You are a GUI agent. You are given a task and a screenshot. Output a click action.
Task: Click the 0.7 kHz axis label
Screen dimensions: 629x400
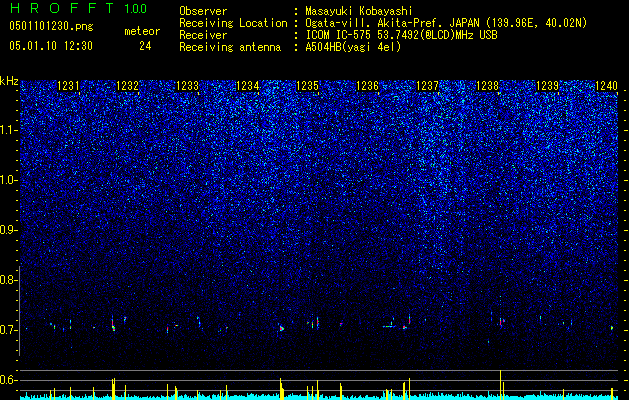pos(8,330)
